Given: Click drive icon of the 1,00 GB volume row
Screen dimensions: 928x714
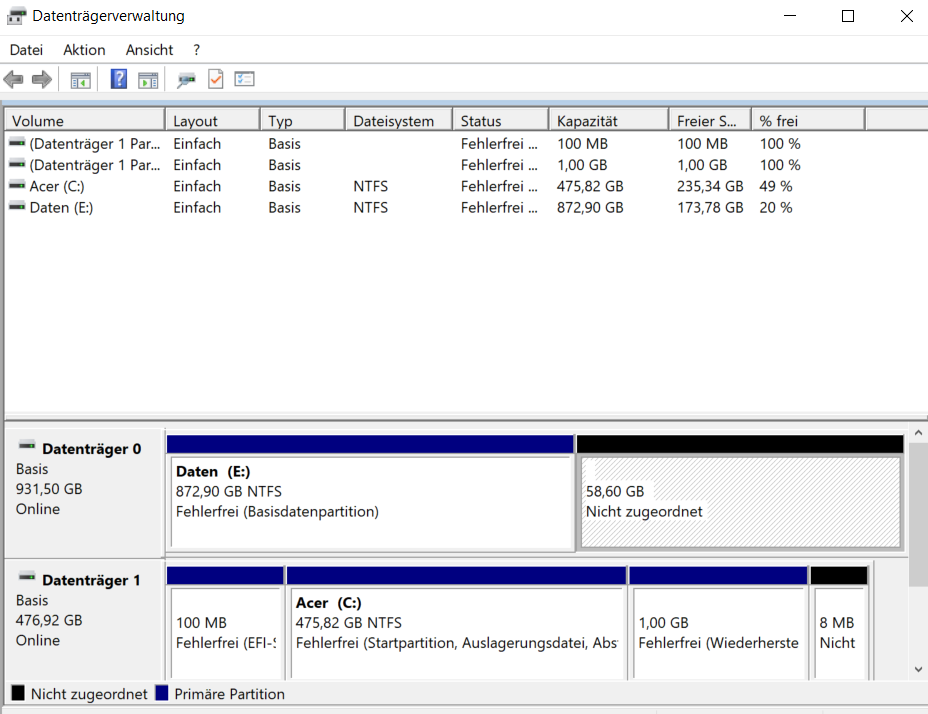Looking at the screenshot, I should pyautogui.click(x=17, y=164).
